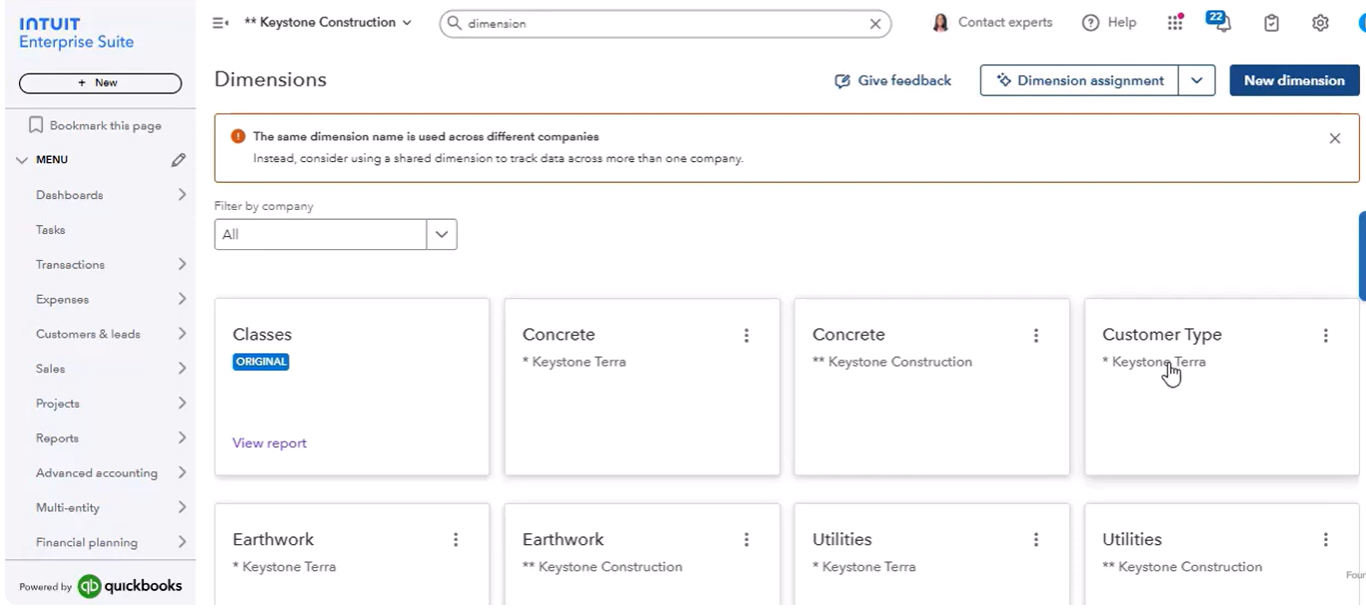This screenshot has width=1366, height=613.
Task: Open Tasks in the left menu
Action: click(51, 230)
